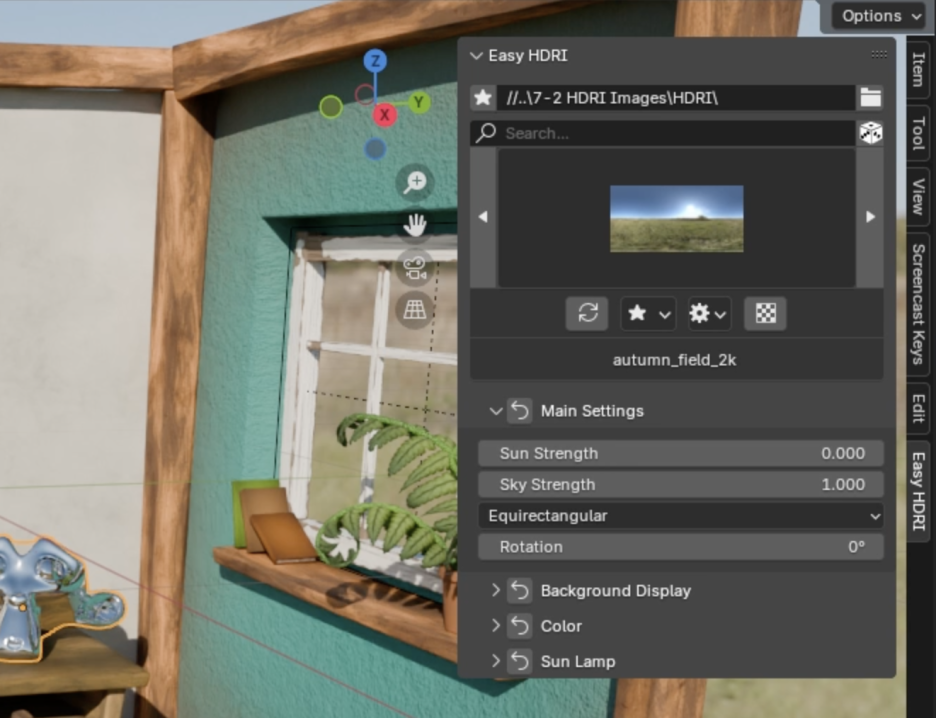Image resolution: width=936 pixels, height=718 pixels.
Task: Click the pan view hand icon
Action: (x=415, y=225)
